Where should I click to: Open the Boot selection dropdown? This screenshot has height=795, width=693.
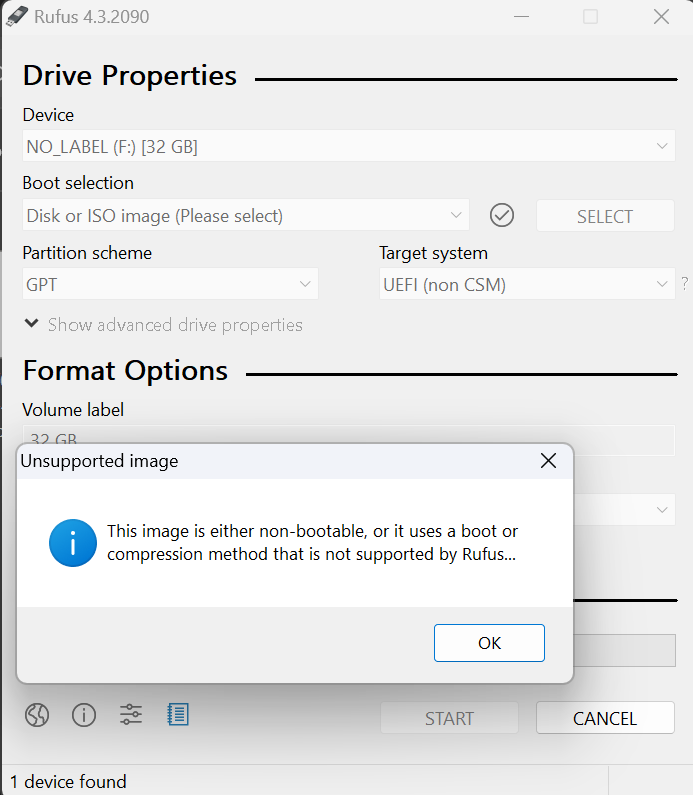tap(246, 215)
